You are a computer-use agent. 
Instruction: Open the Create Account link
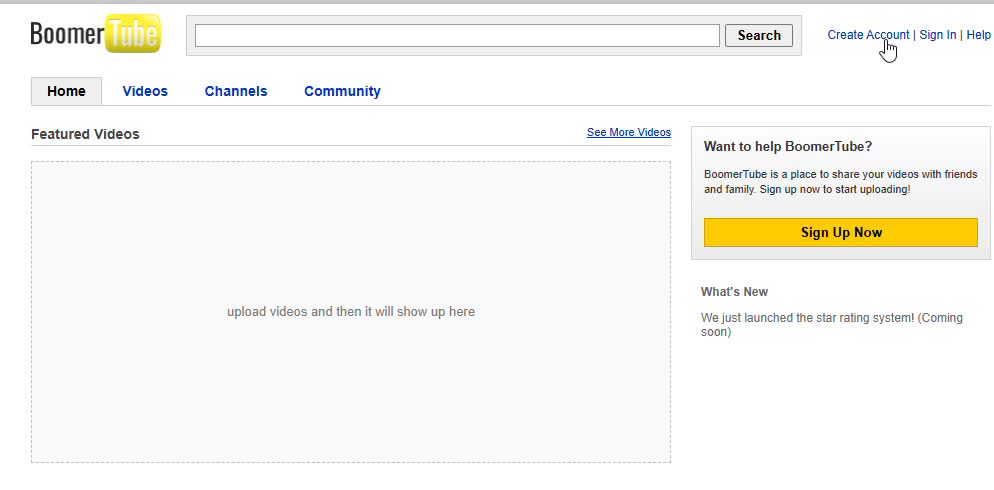pyautogui.click(x=867, y=35)
